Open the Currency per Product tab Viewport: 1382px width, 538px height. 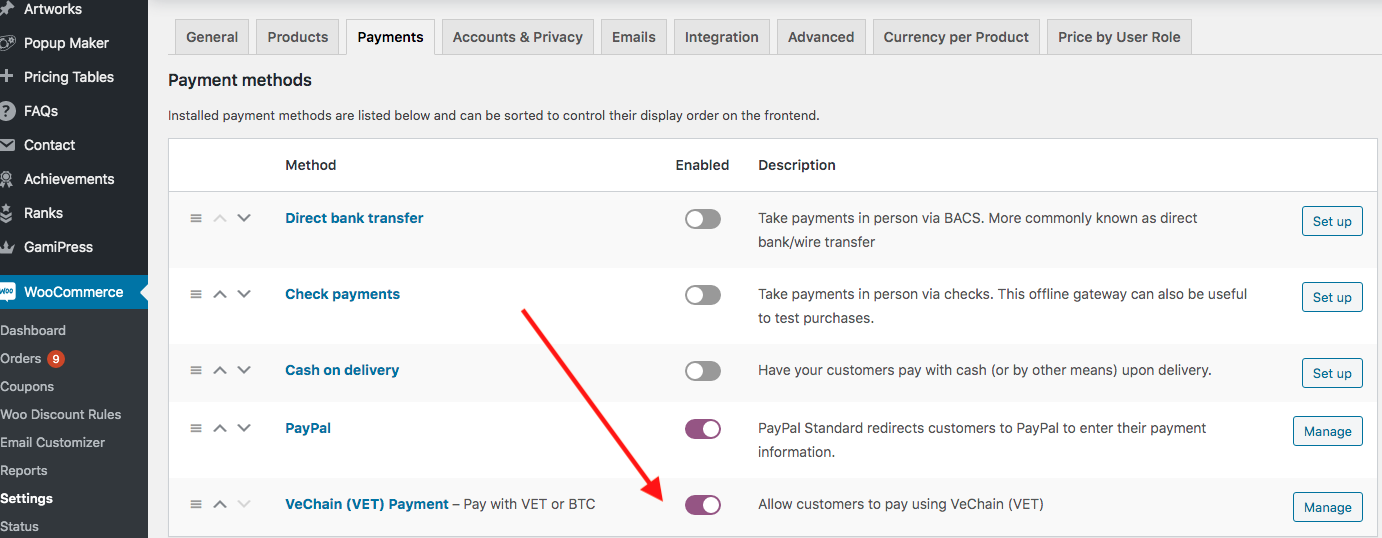pyautogui.click(x=956, y=37)
